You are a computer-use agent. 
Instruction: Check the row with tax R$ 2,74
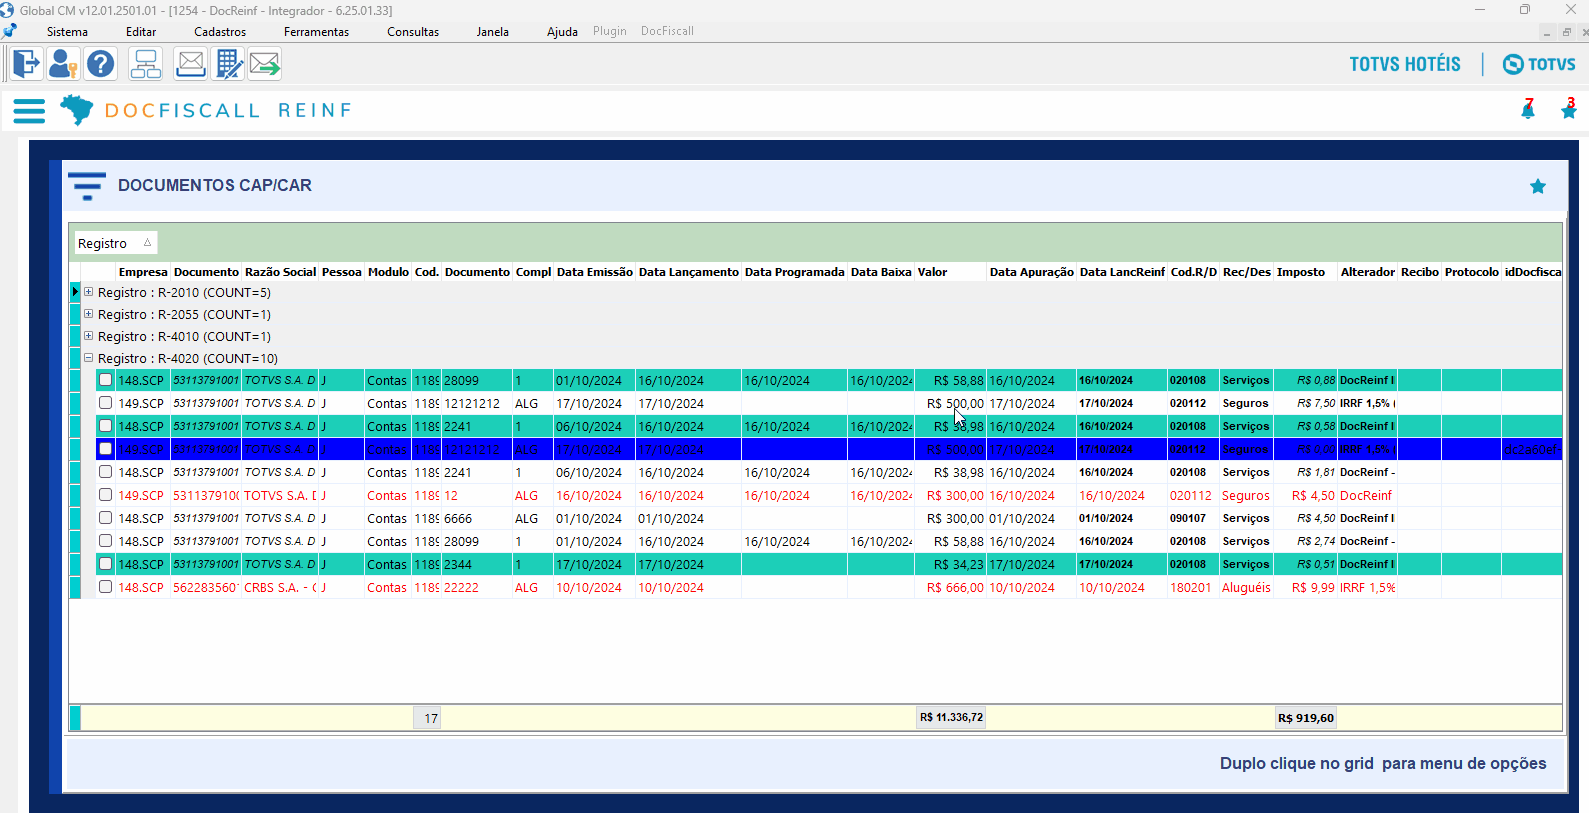pyautogui.click(x=105, y=541)
